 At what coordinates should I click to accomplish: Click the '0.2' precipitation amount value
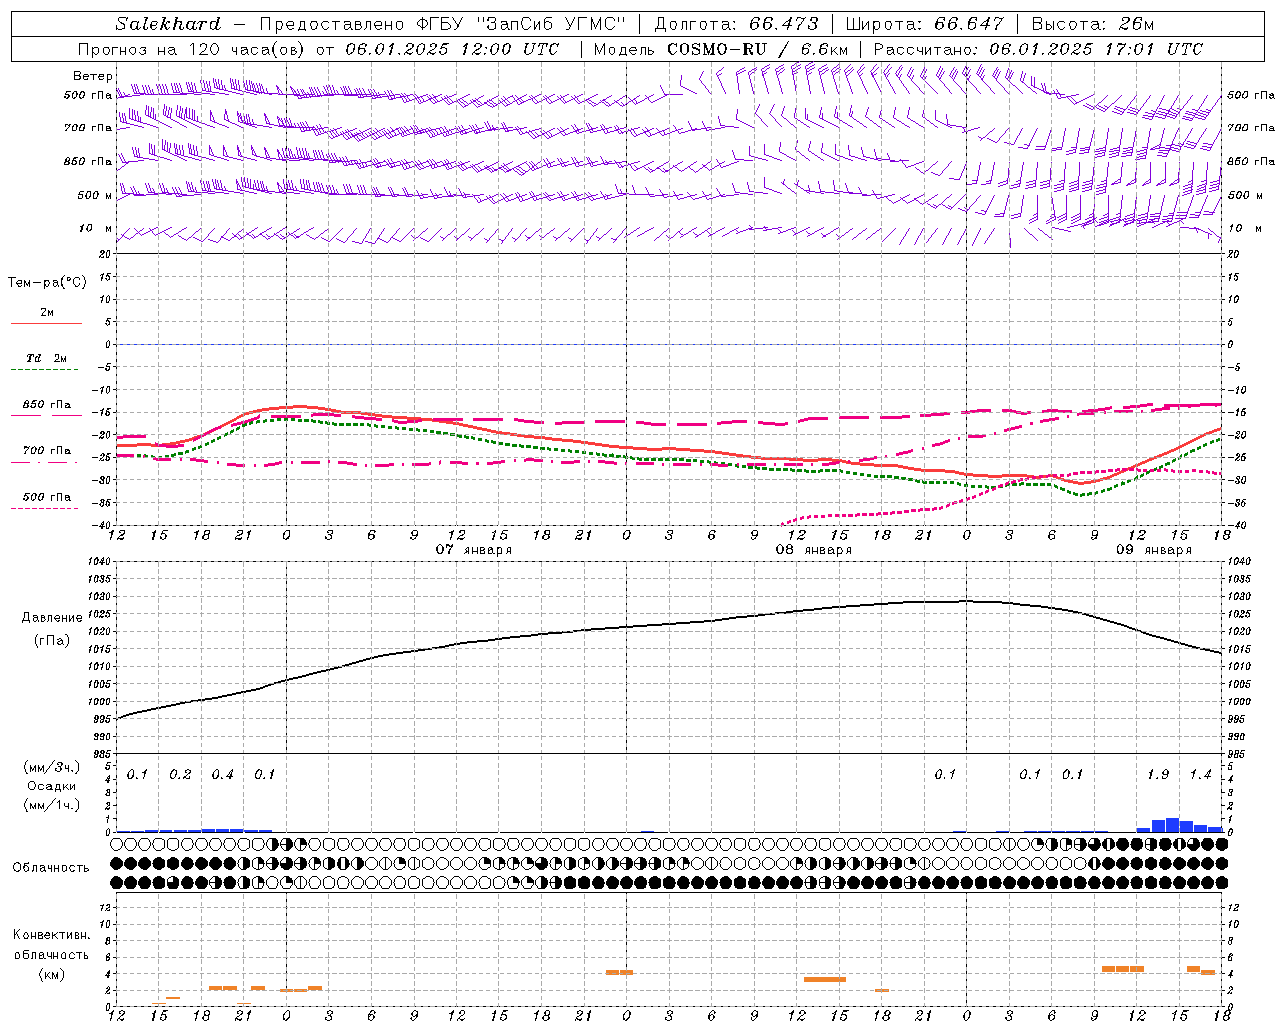pos(180,775)
